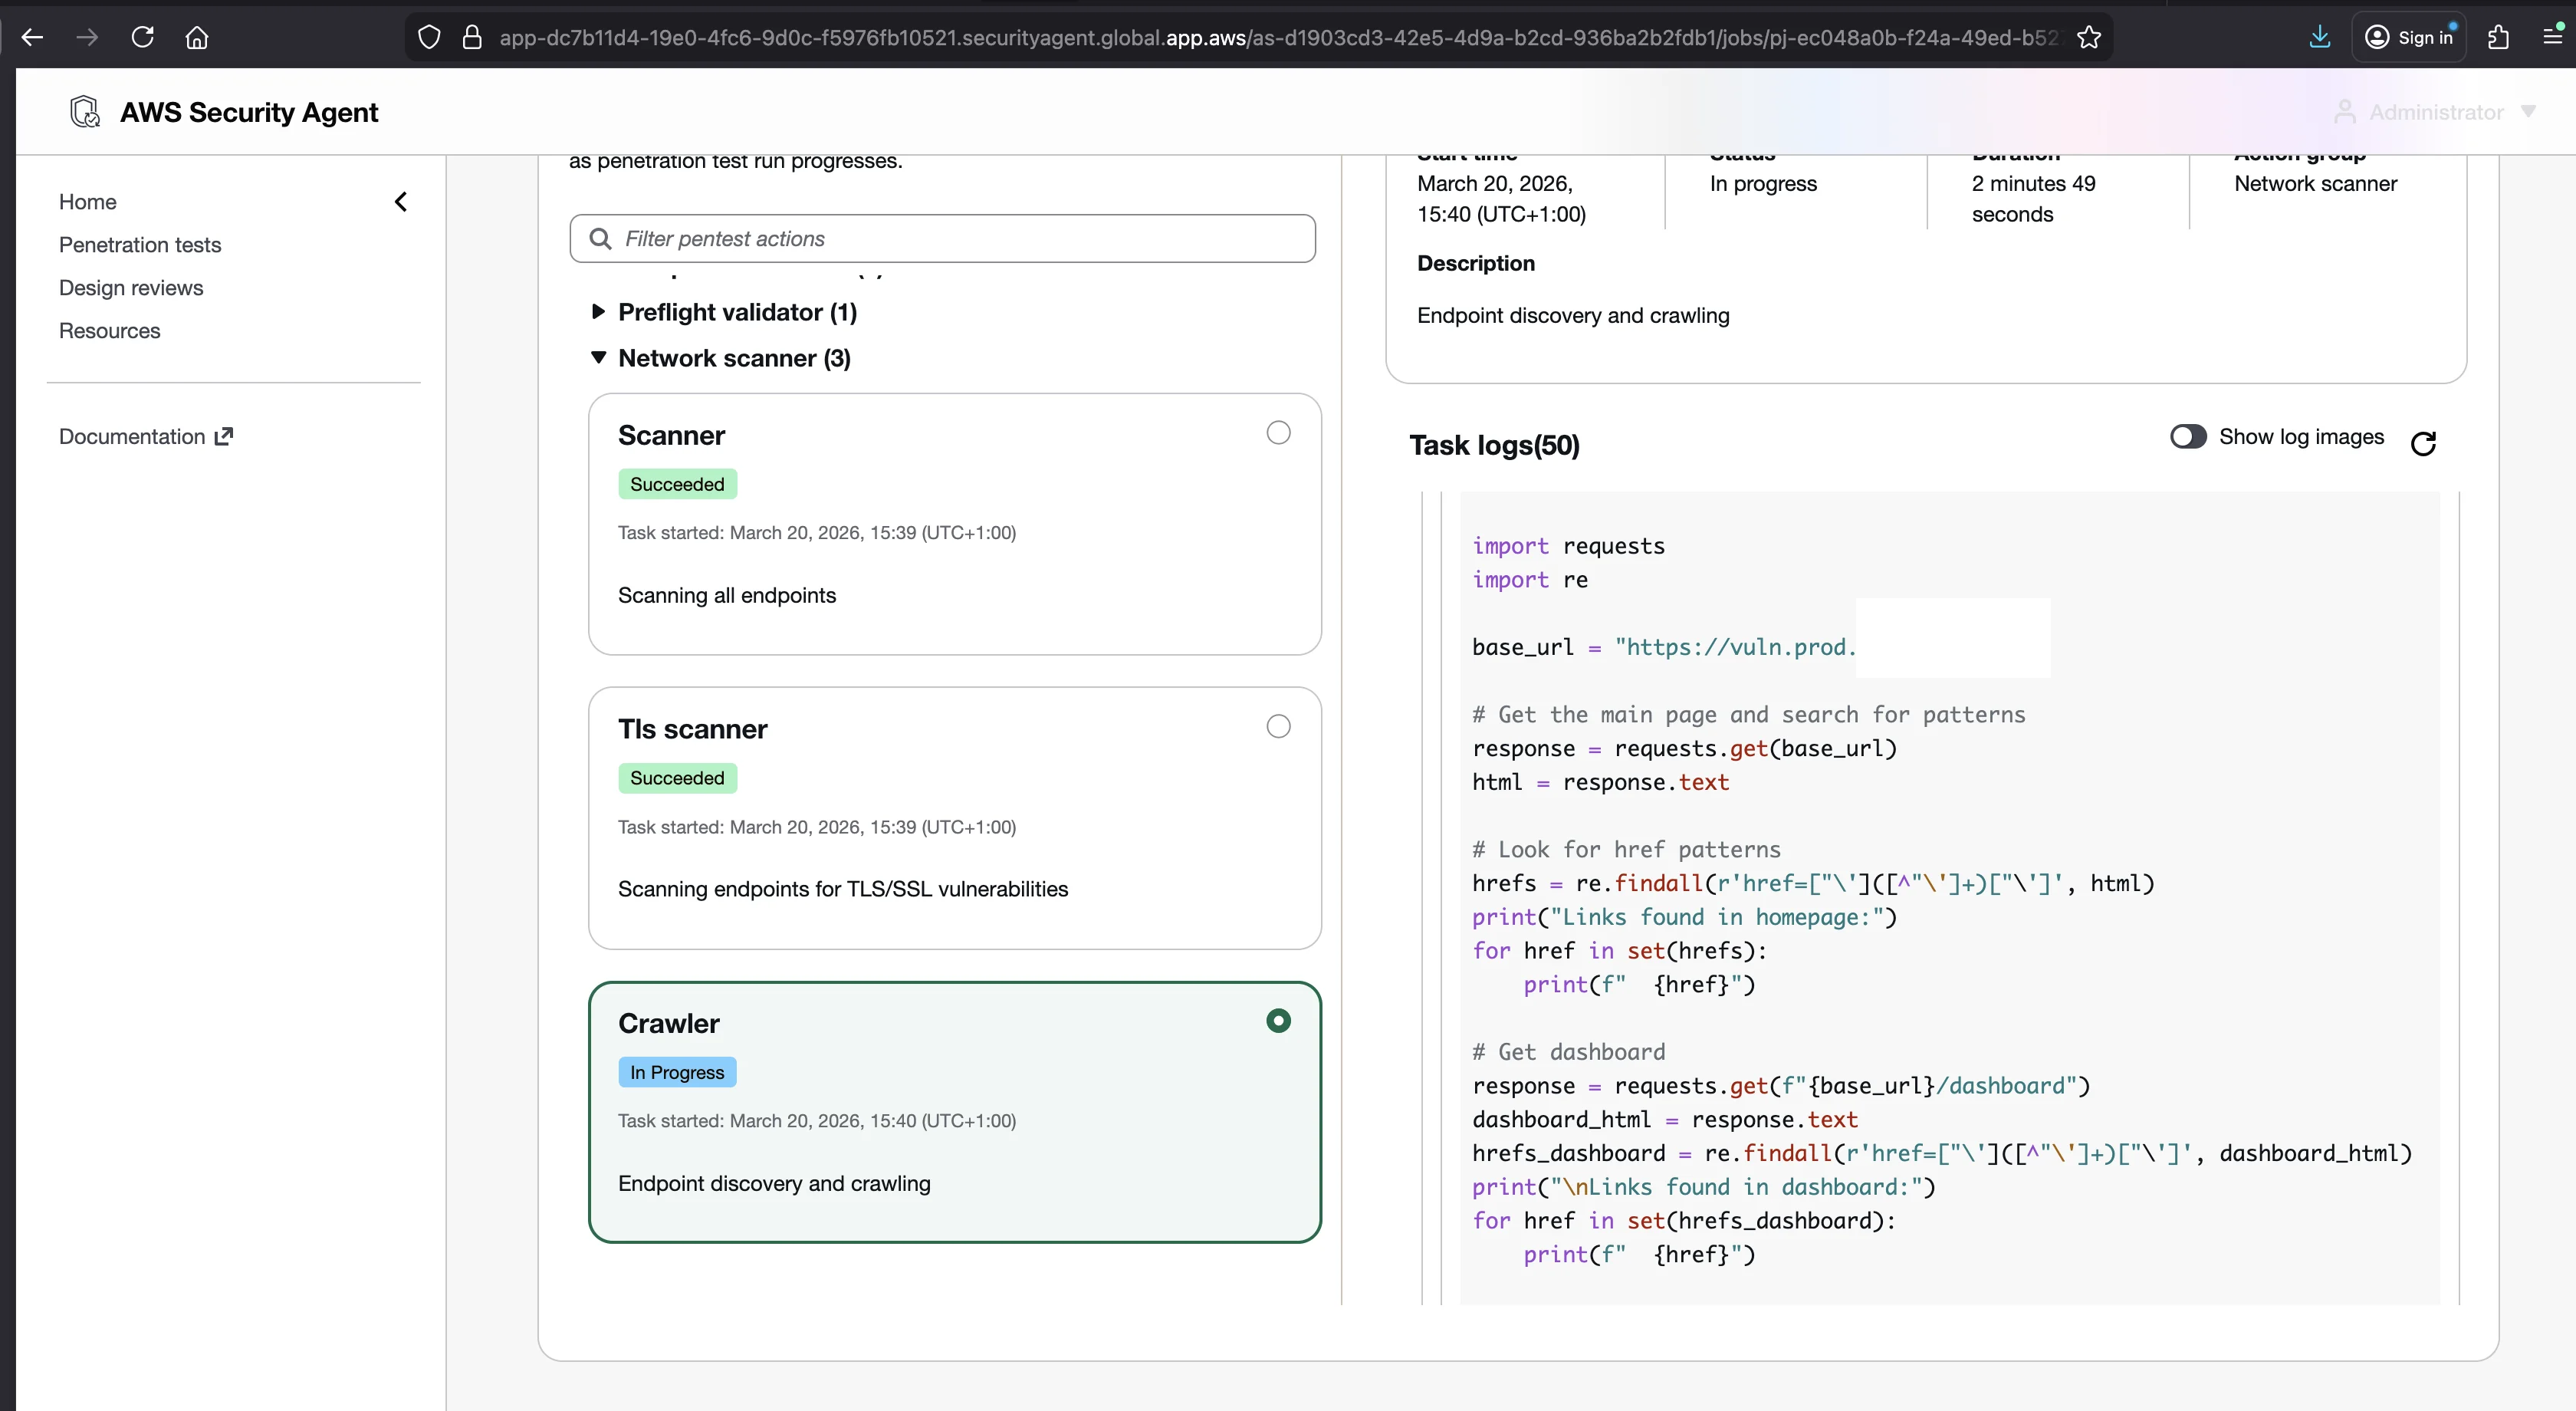Open the Documentation external link
The height and width of the screenshot is (1411, 2576).
pyautogui.click(x=146, y=437)
